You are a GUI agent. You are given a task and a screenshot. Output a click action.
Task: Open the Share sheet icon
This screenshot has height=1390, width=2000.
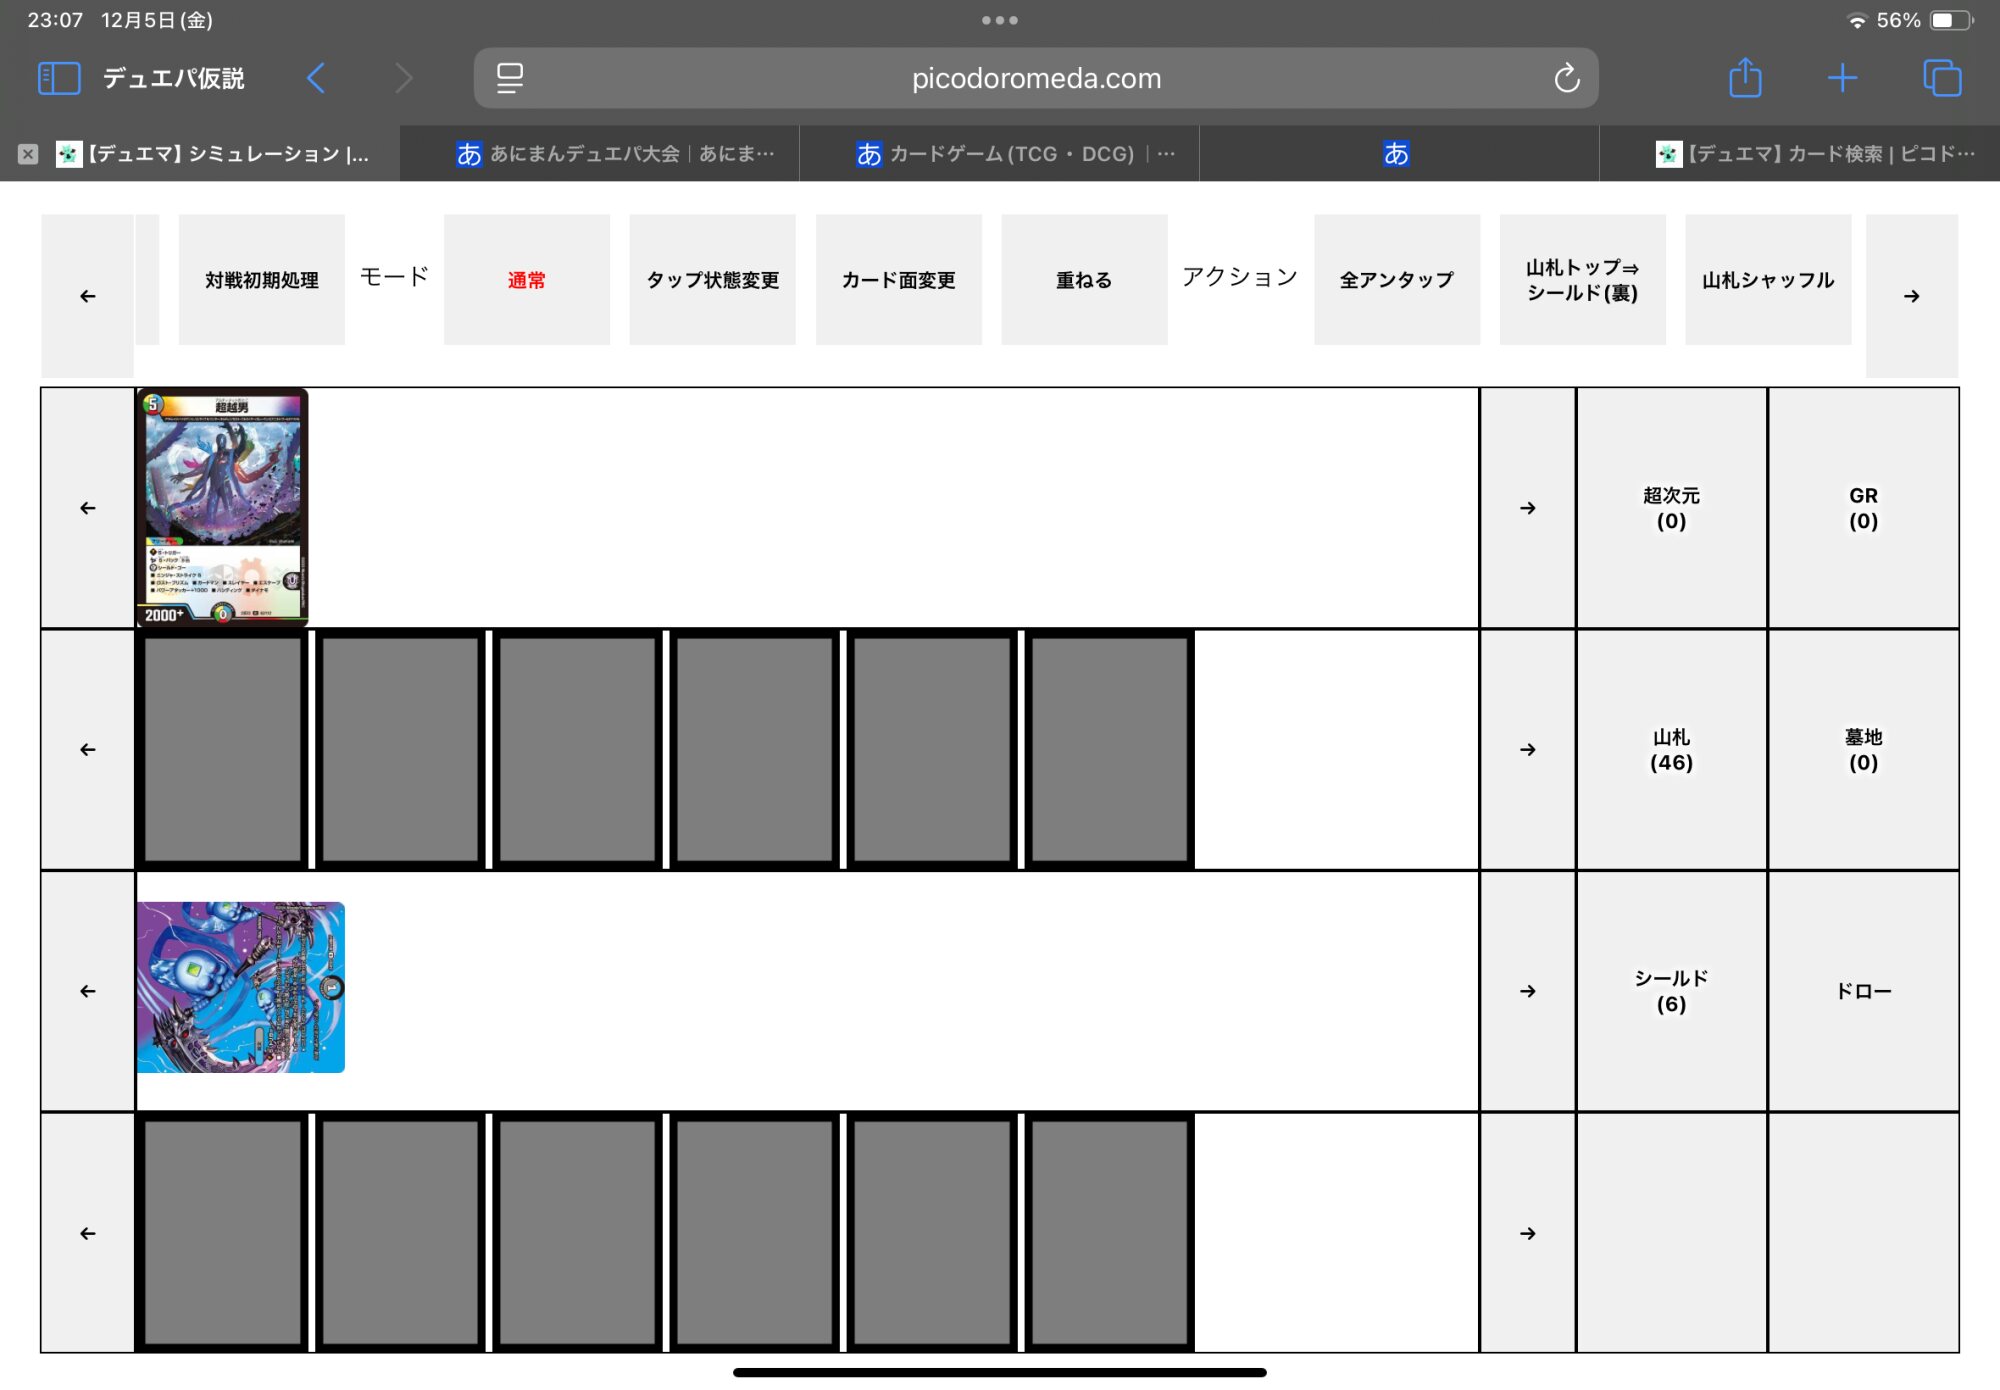point(1745,78)
